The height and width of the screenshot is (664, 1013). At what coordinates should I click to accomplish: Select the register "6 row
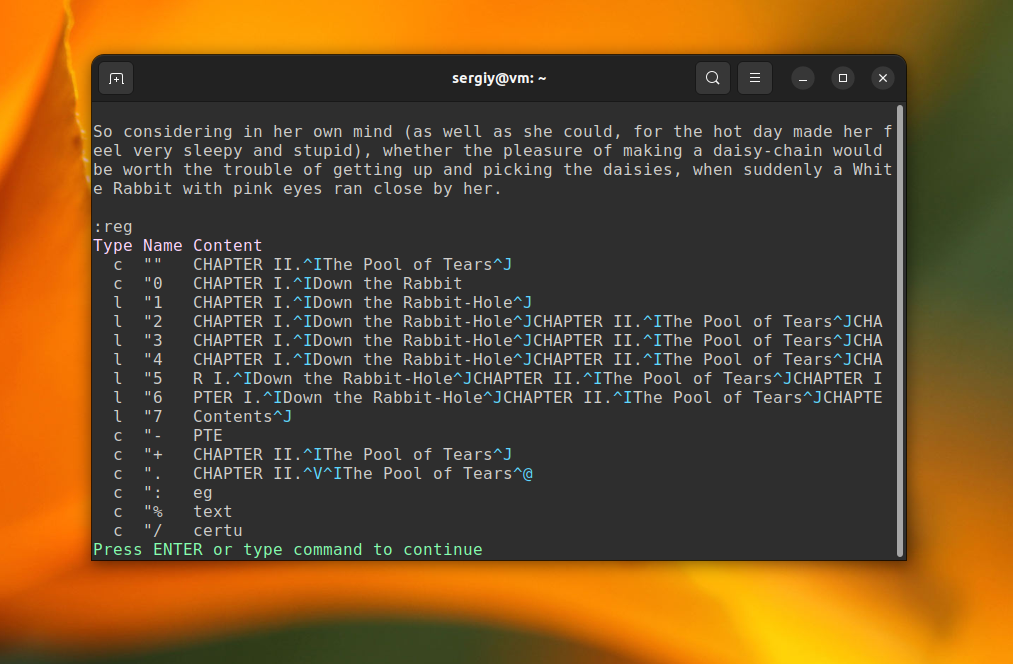pyautogui.click(x=497, y=397)
